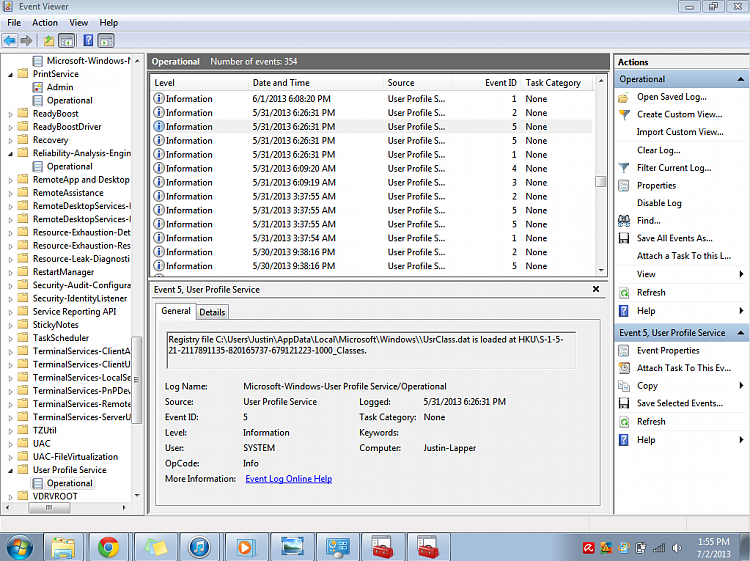The height and width of the screenshot is (561, 750).
Task: Click the Find binoculars icon
Action: [x=624, y=220]
